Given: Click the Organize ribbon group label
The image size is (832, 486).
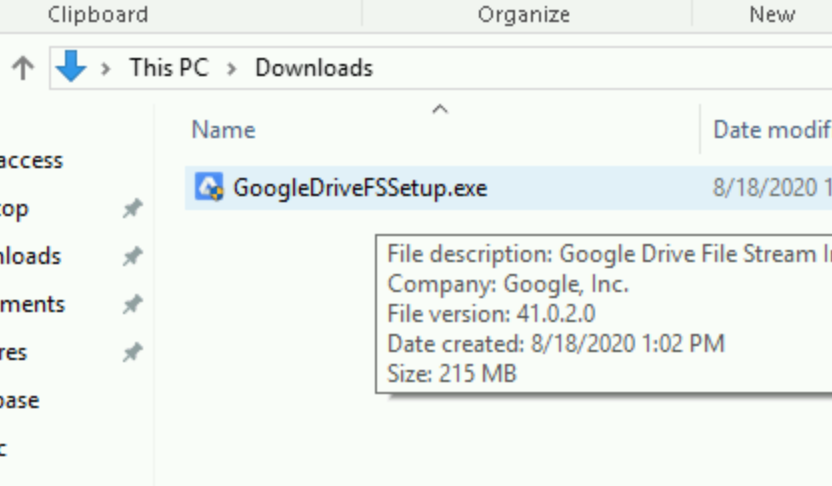Looking at the screenshot, I should point(524,14).
